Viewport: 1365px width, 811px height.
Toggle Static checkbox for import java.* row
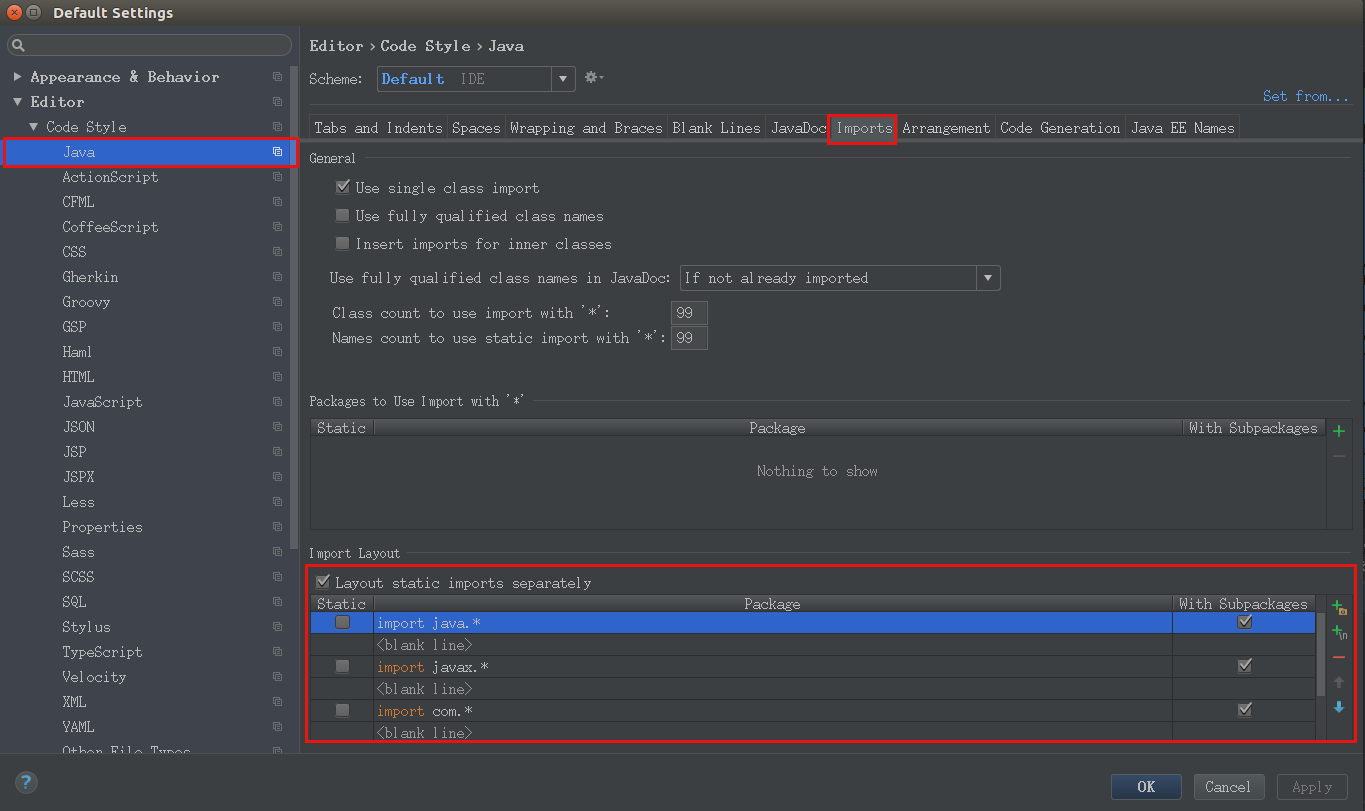[342, 622]
